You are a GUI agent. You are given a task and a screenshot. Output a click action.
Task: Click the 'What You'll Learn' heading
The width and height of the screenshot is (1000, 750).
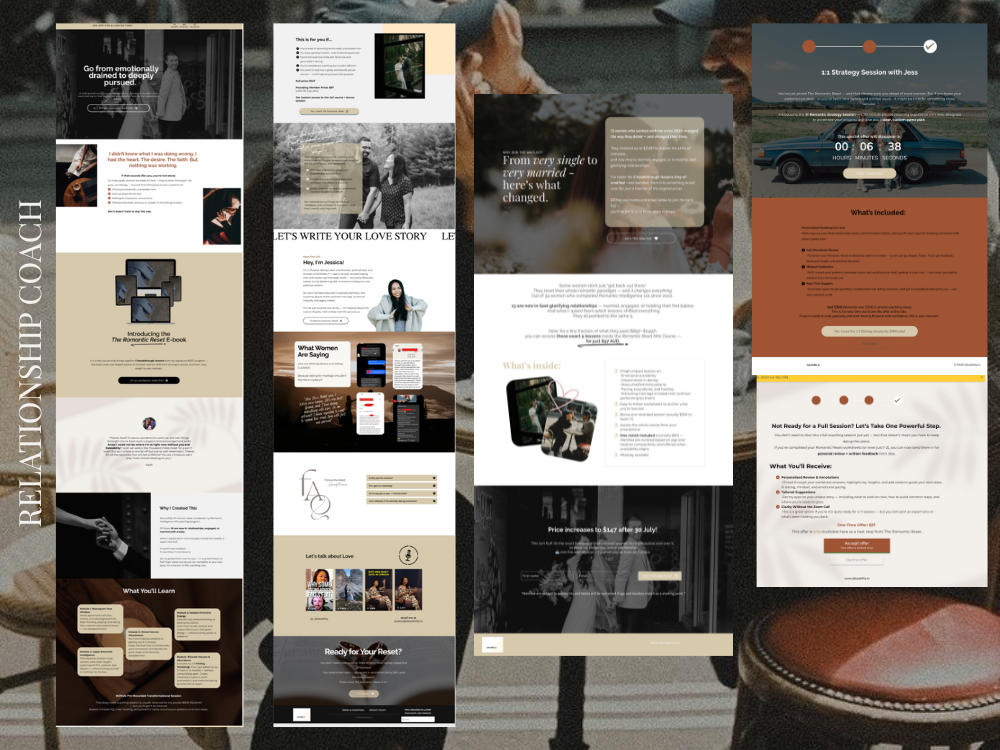[149, 591]
